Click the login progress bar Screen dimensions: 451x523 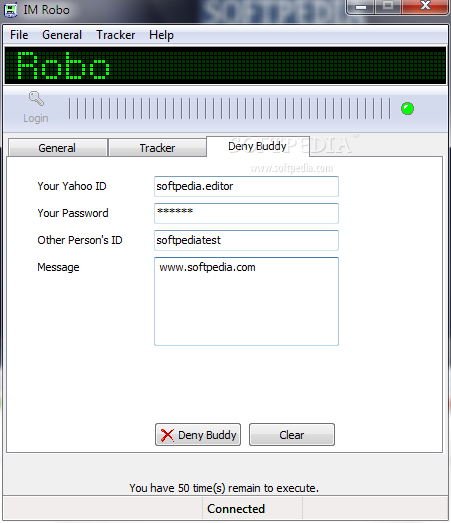(x=229, y=108)
